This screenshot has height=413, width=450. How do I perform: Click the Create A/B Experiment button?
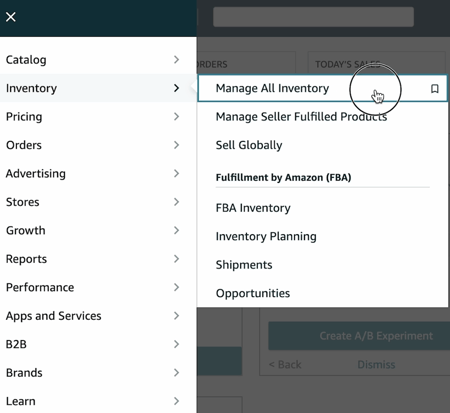pyautogui.click(x=359, y=336)
